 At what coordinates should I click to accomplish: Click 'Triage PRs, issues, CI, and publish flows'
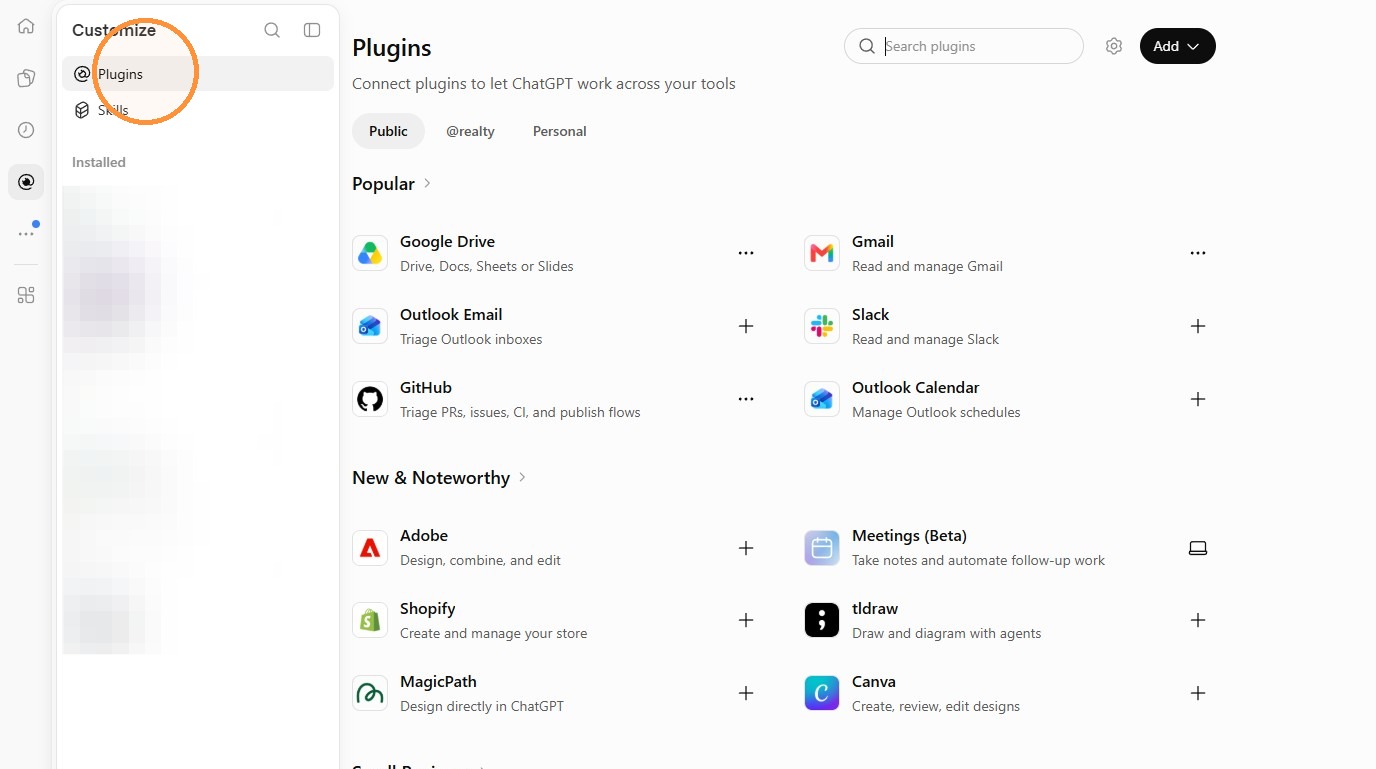tap(520, 412)
